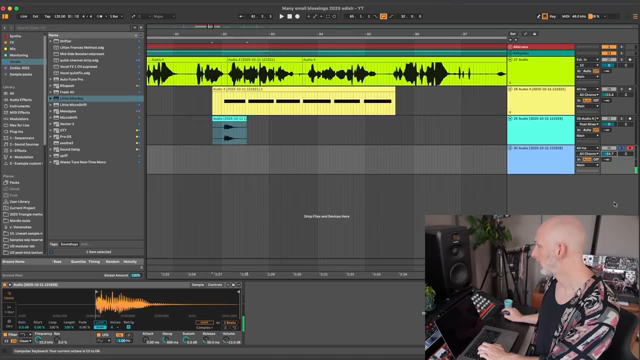
Task: Click the Arrangement Record button
Action: pos(297,16)
